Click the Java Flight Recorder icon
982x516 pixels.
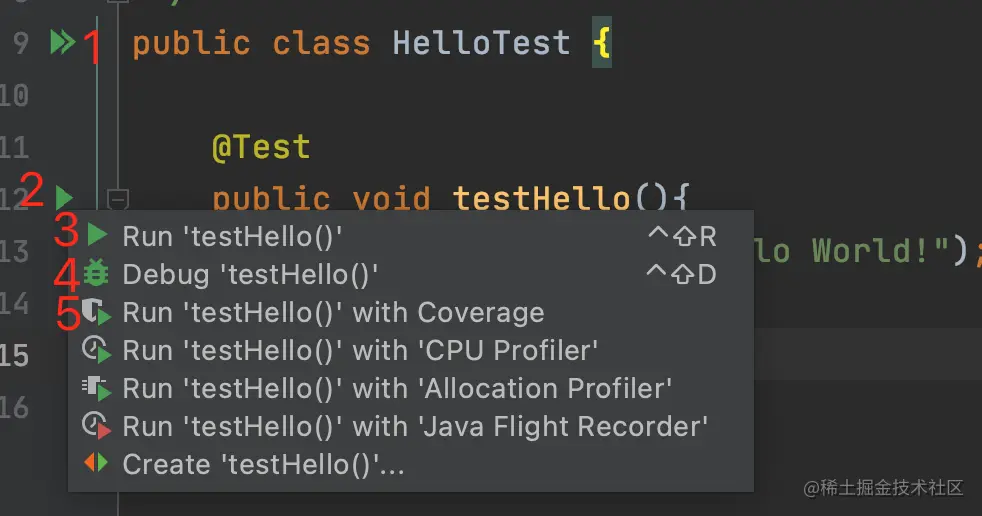click(96, 425)
